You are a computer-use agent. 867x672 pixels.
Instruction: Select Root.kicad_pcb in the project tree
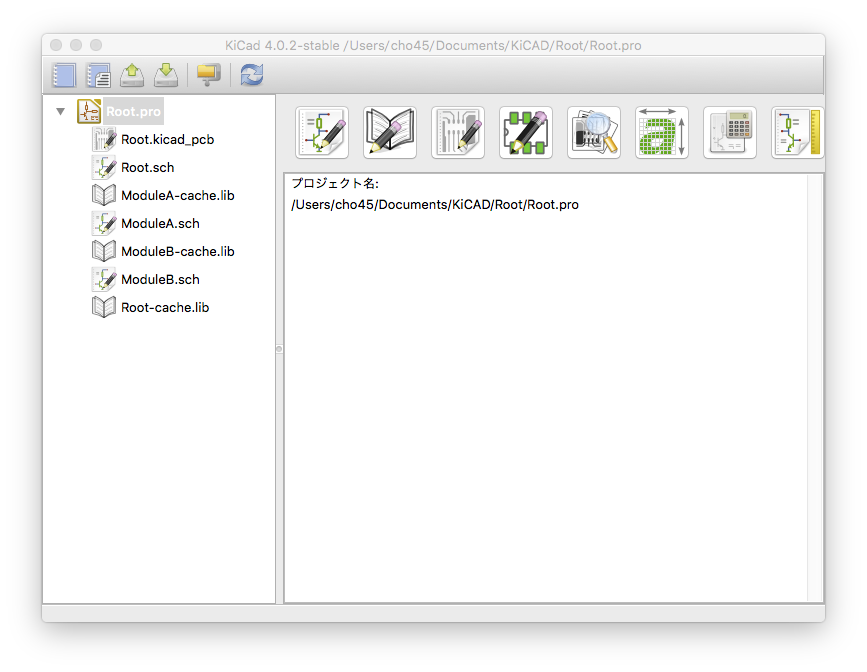click(x=167, y=140)
